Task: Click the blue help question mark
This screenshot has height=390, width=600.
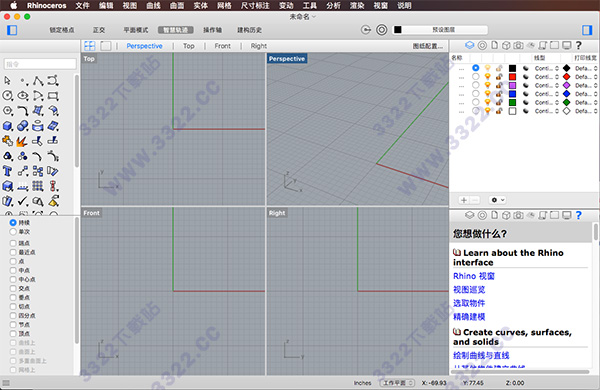Action: 579,215
